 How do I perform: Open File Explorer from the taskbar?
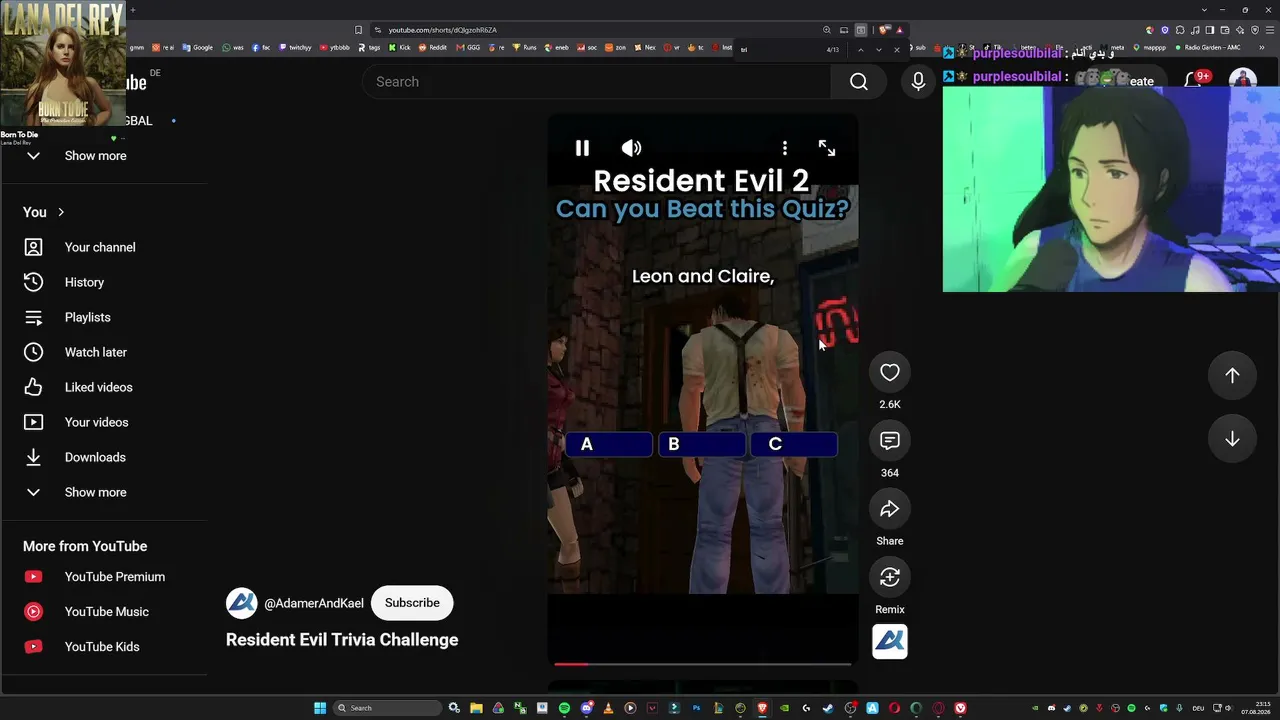coord(476,708)
